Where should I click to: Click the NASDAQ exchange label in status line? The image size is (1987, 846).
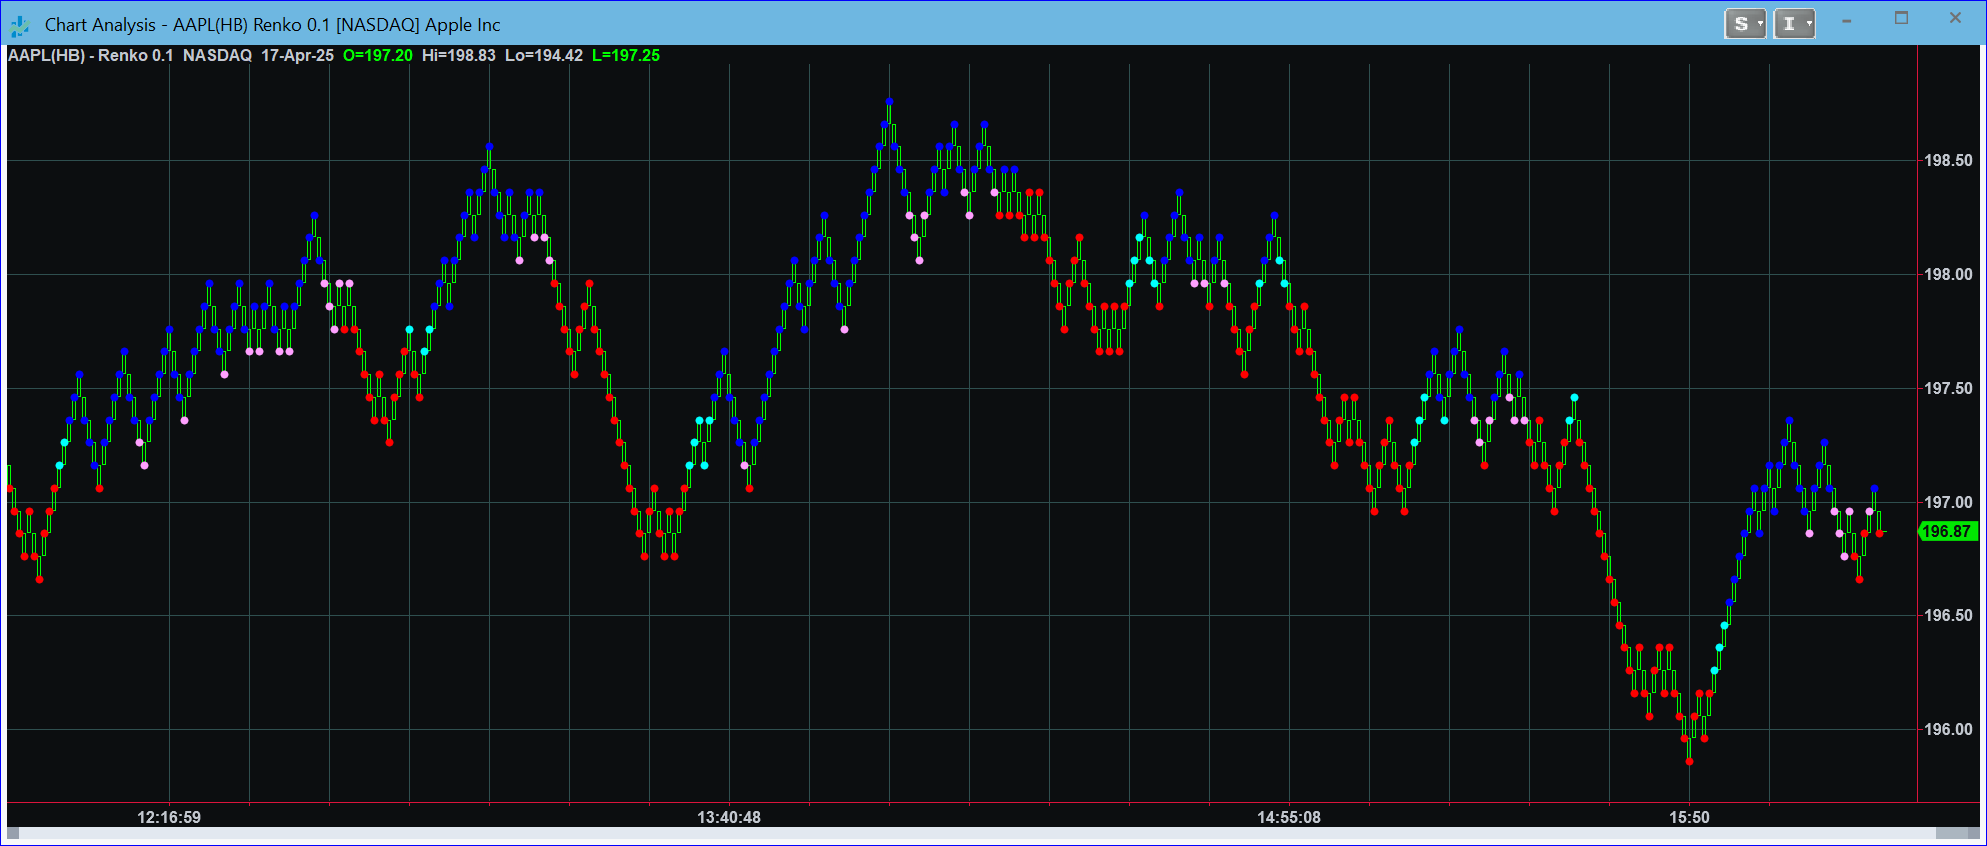(x=217, y=56)
